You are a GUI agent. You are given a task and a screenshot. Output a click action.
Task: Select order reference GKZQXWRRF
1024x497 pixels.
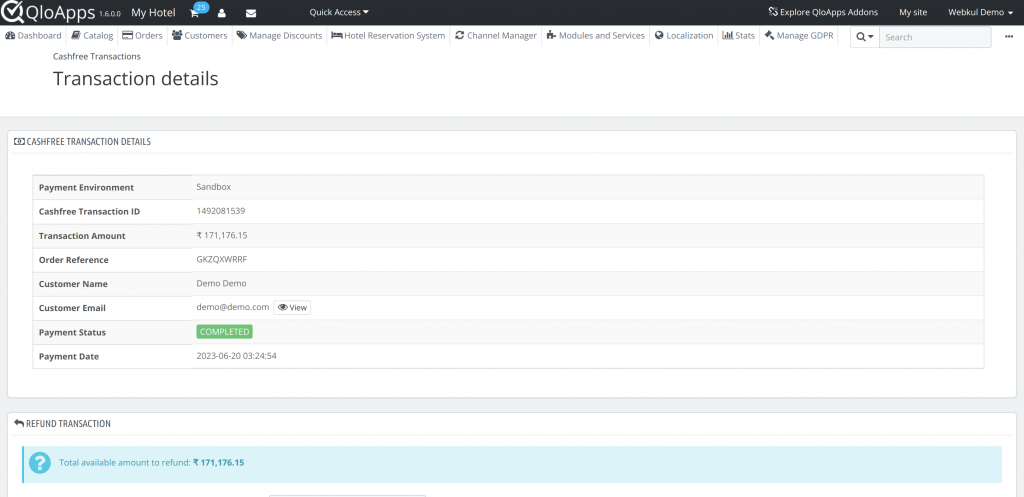pyautogui.click(x=222, y=259)
